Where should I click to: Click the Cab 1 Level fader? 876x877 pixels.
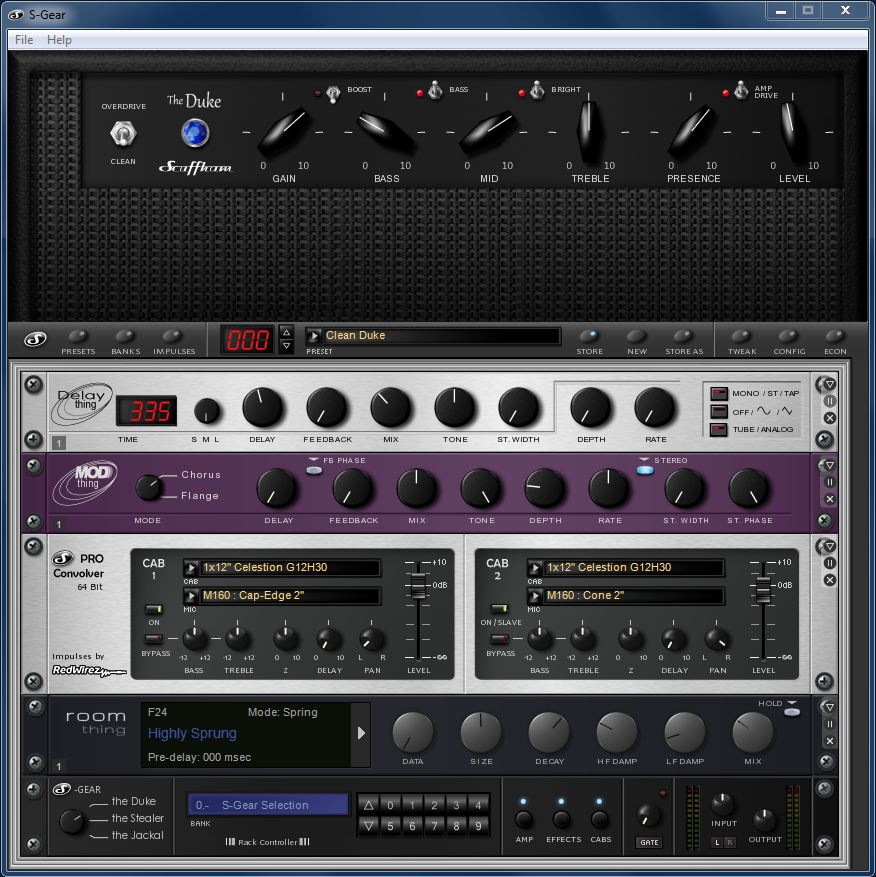coord(418,586)
